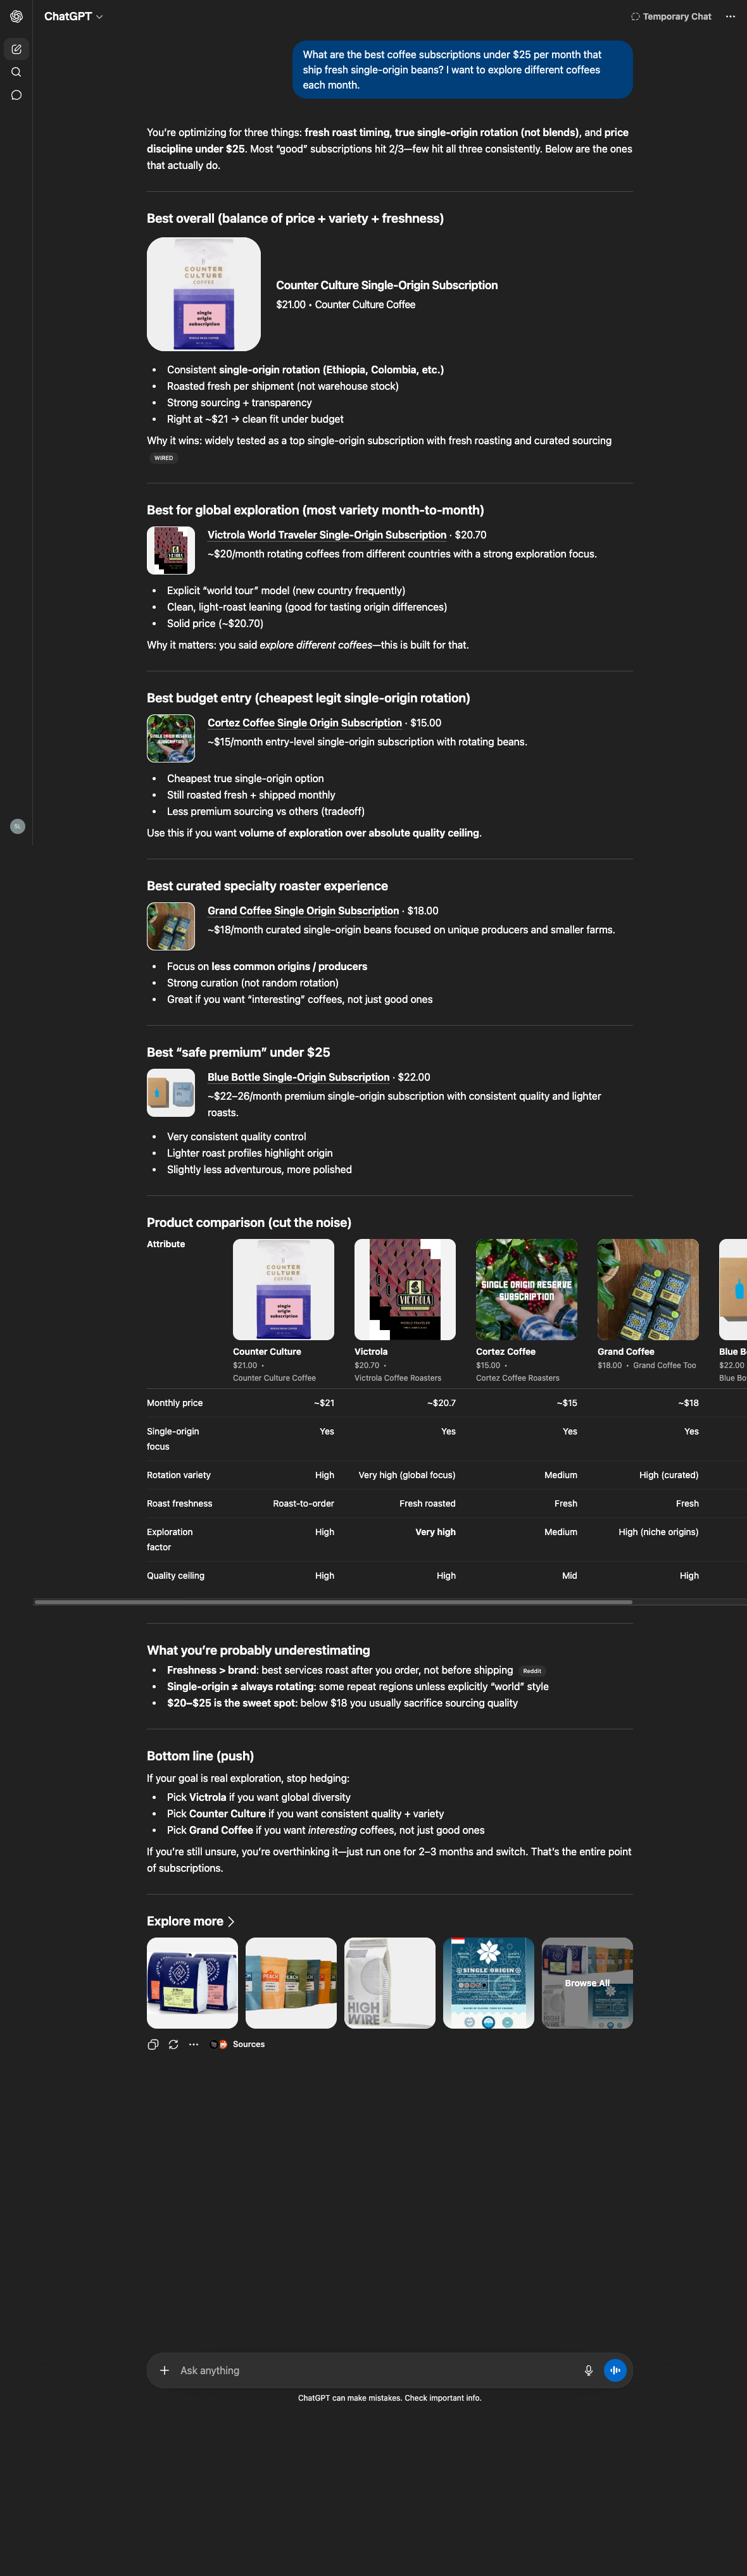Image resolution: width=747 pixels, height=2576 pixels.
Task: Click the 'Quality ceiling' row label
Action: tap(176, 1576)
